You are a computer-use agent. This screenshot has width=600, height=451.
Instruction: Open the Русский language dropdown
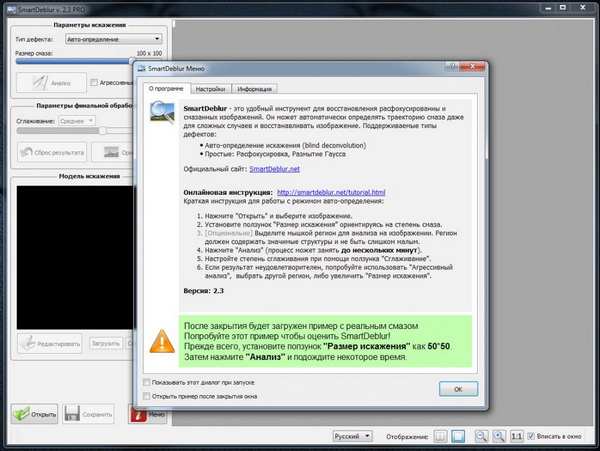click(353, 437)
